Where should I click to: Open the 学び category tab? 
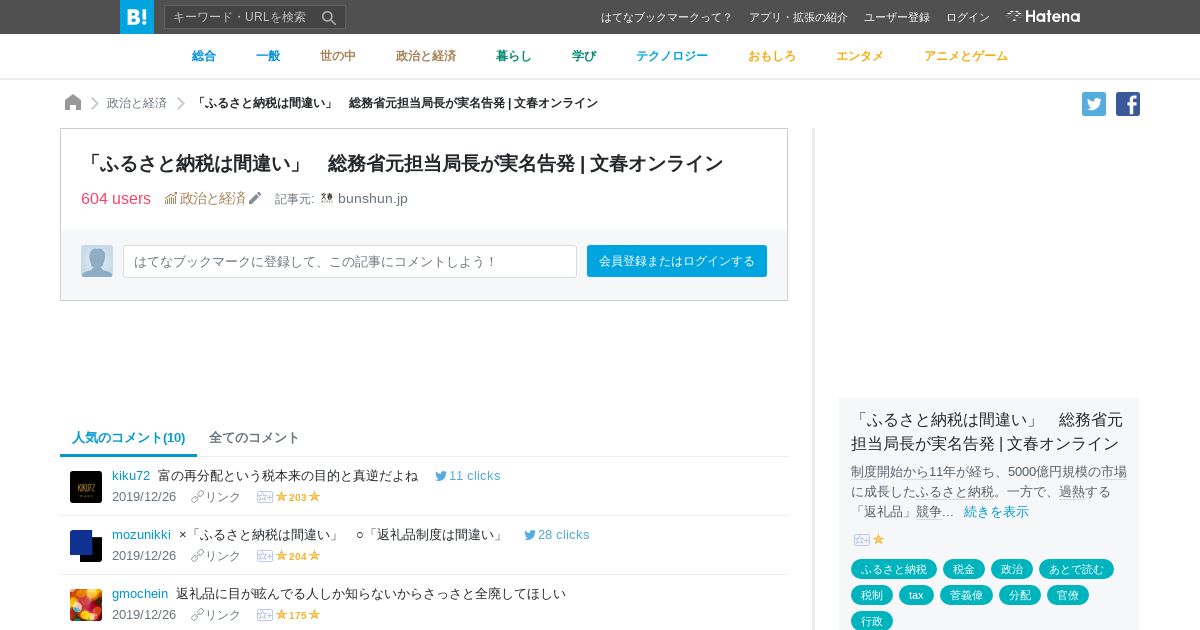[x=584, y=56]
